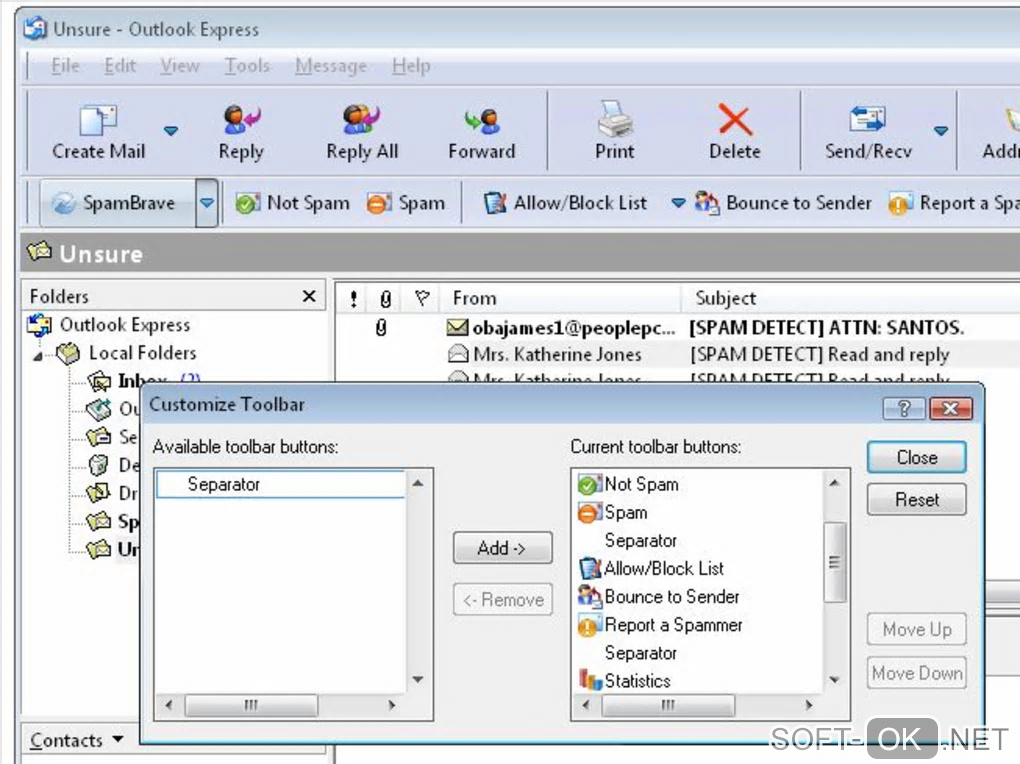Screen dimensions: 1020x764
Task: Select the Outbox folder icon in tree
Action: (99, 409)
